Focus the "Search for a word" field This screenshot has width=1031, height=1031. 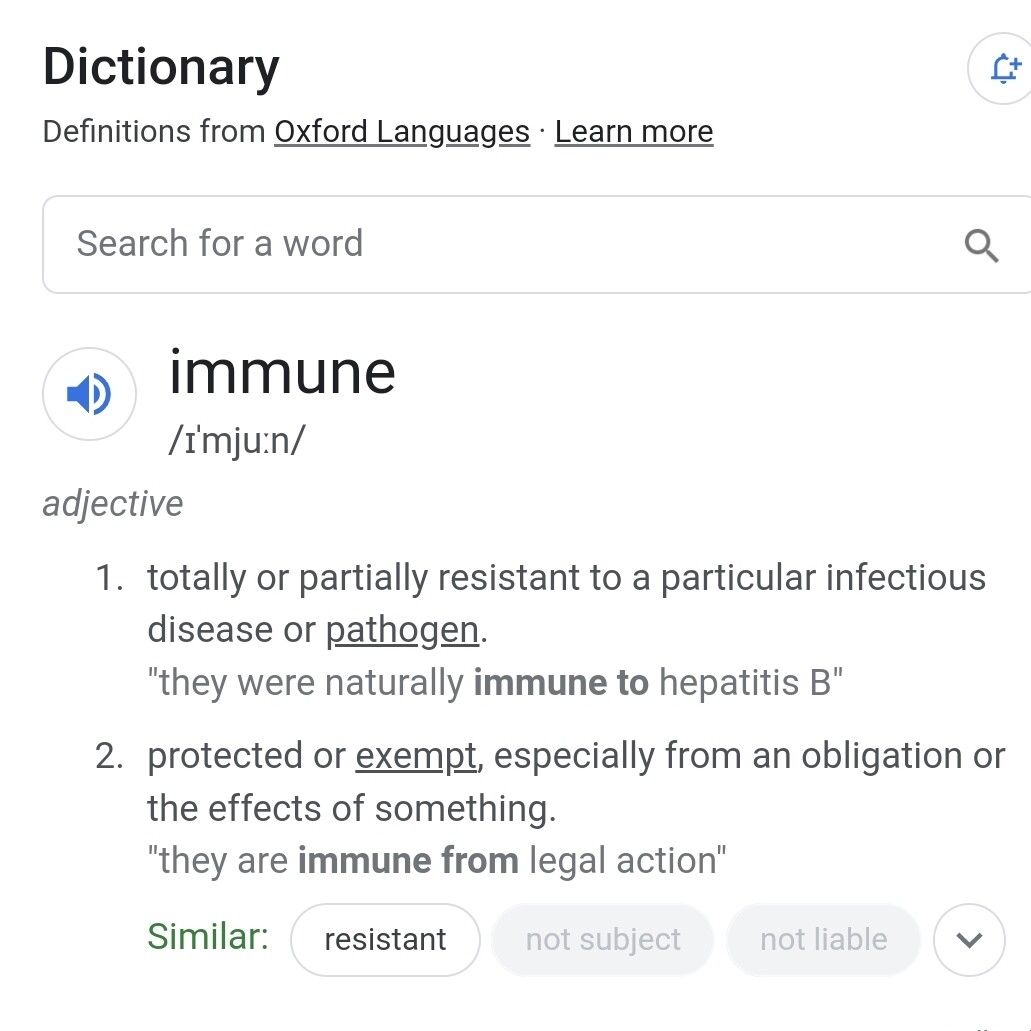click(537, 244)
